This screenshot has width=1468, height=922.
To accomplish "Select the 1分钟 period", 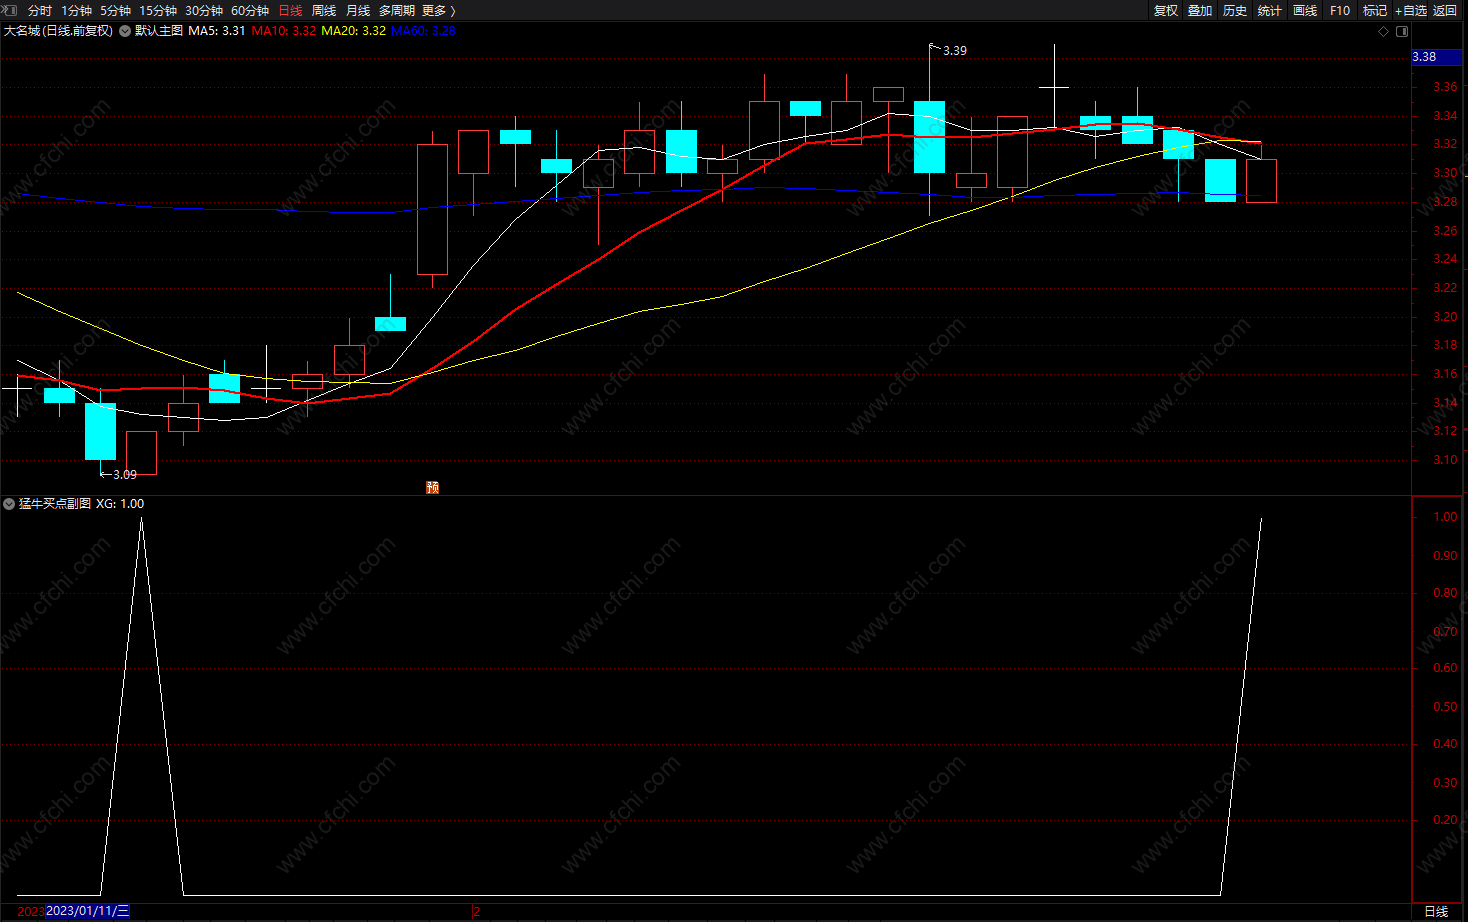I will pos(76,10).
